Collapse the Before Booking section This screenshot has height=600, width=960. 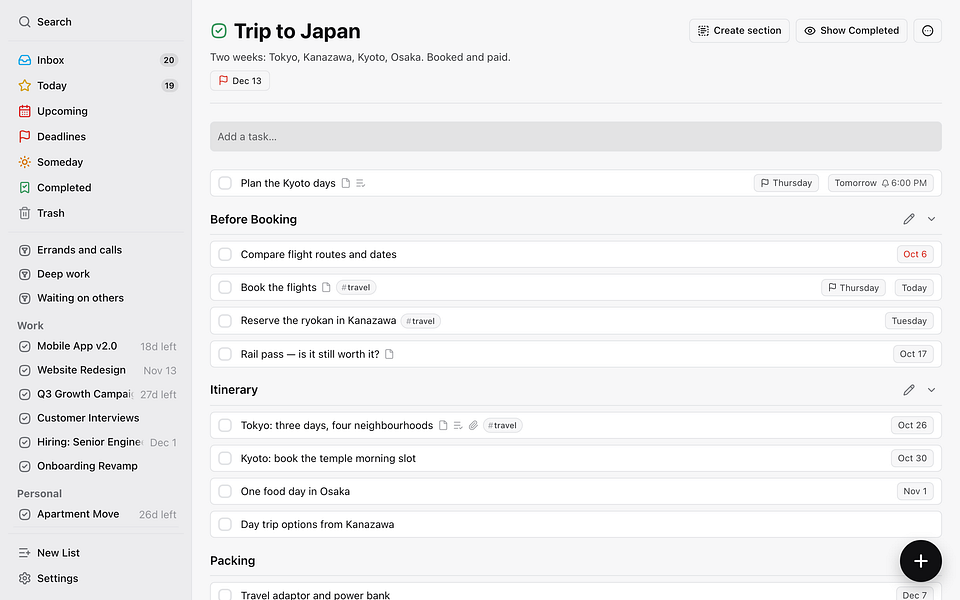click(931, 219)
